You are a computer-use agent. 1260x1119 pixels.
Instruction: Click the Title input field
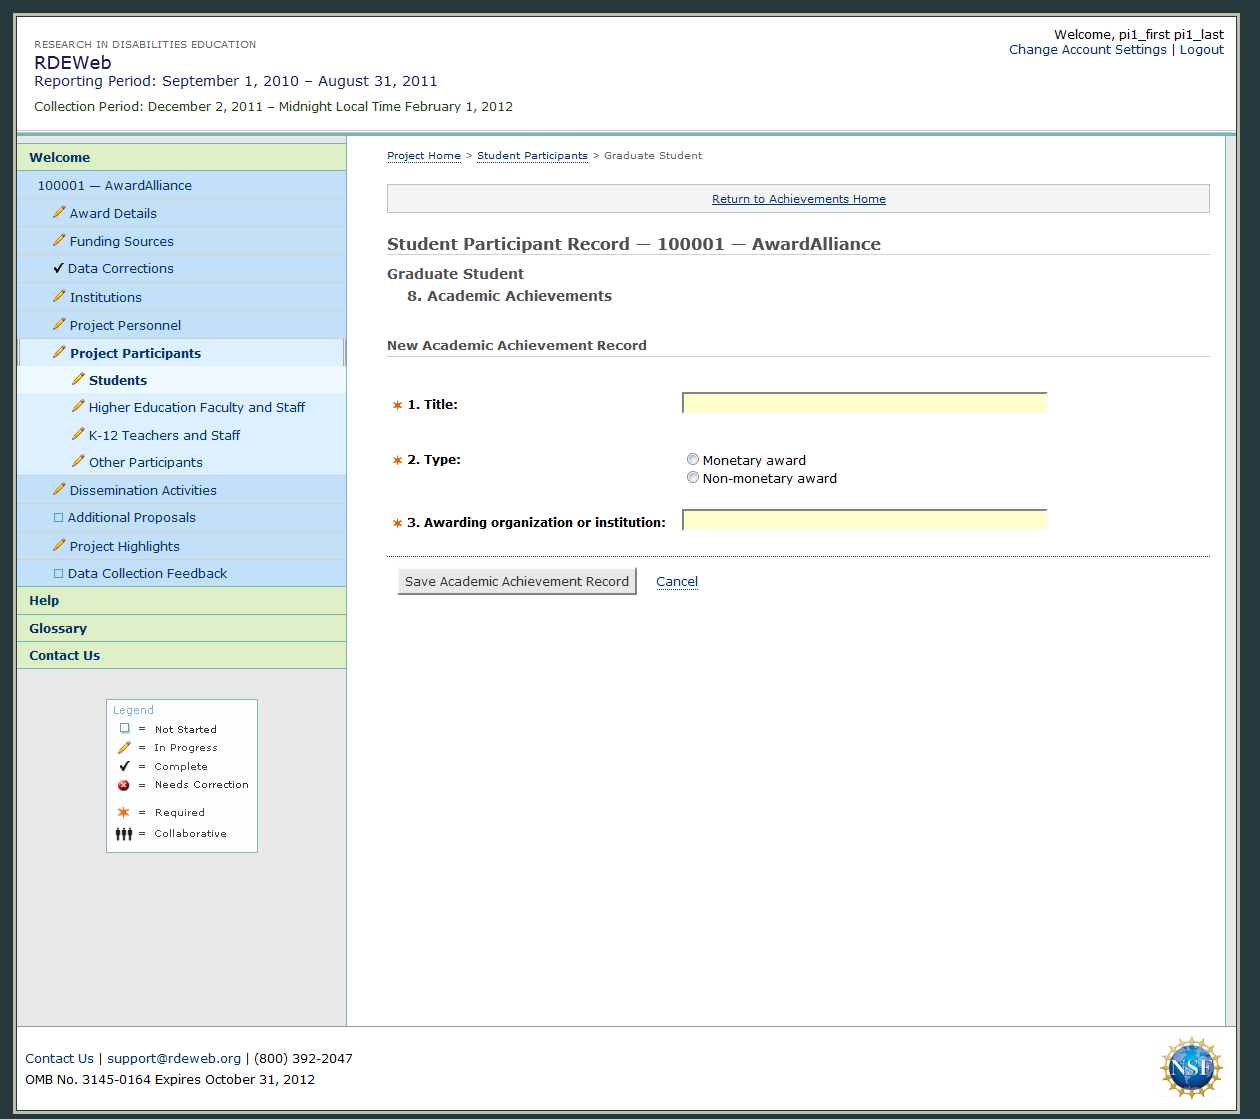point(864,403)
